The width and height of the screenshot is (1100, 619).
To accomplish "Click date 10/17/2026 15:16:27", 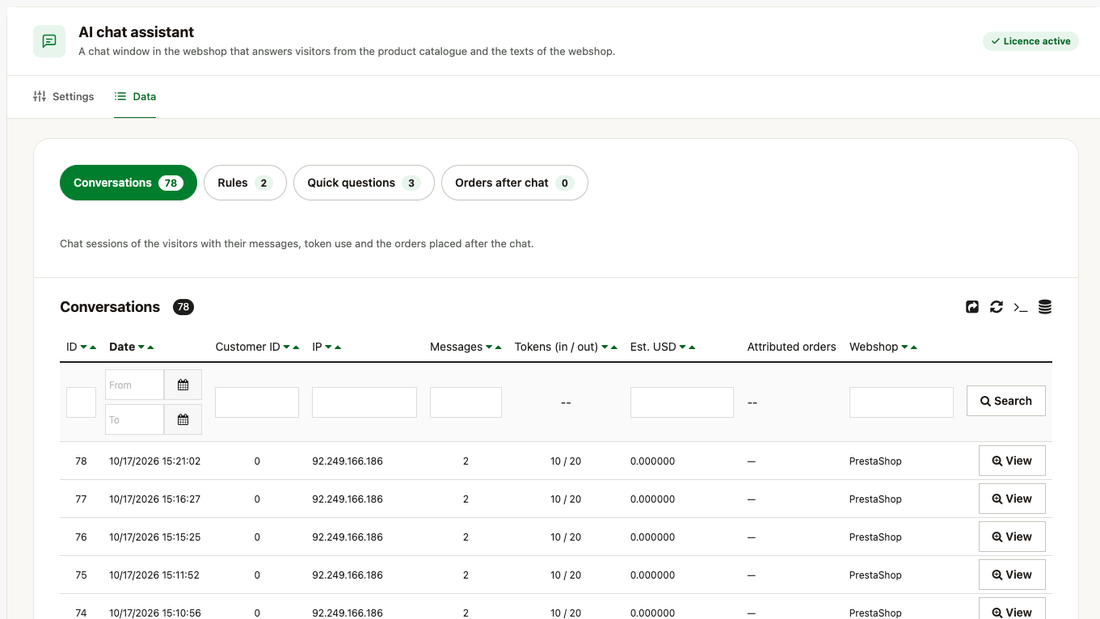I will click(155, 499).
